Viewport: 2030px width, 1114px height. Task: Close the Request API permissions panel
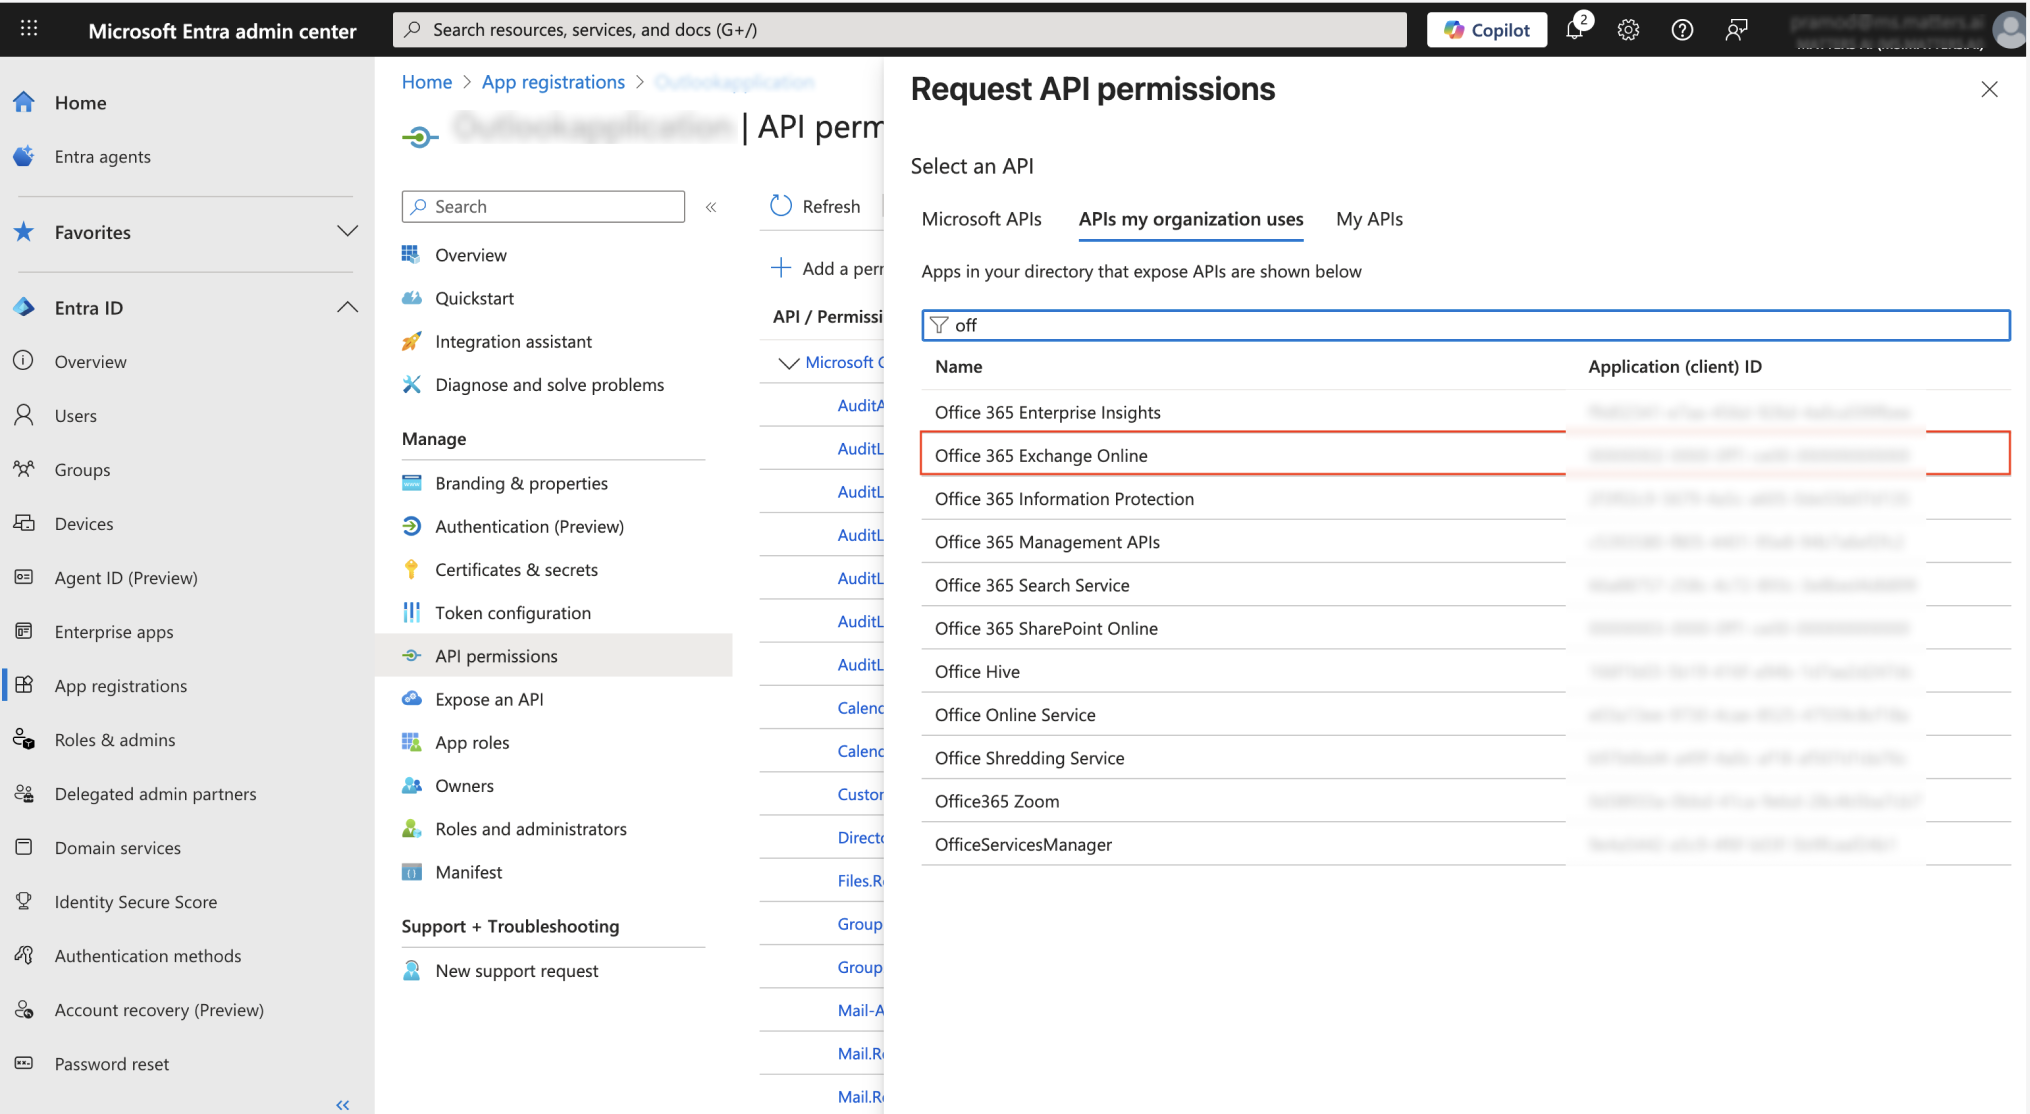(1989, 89)
